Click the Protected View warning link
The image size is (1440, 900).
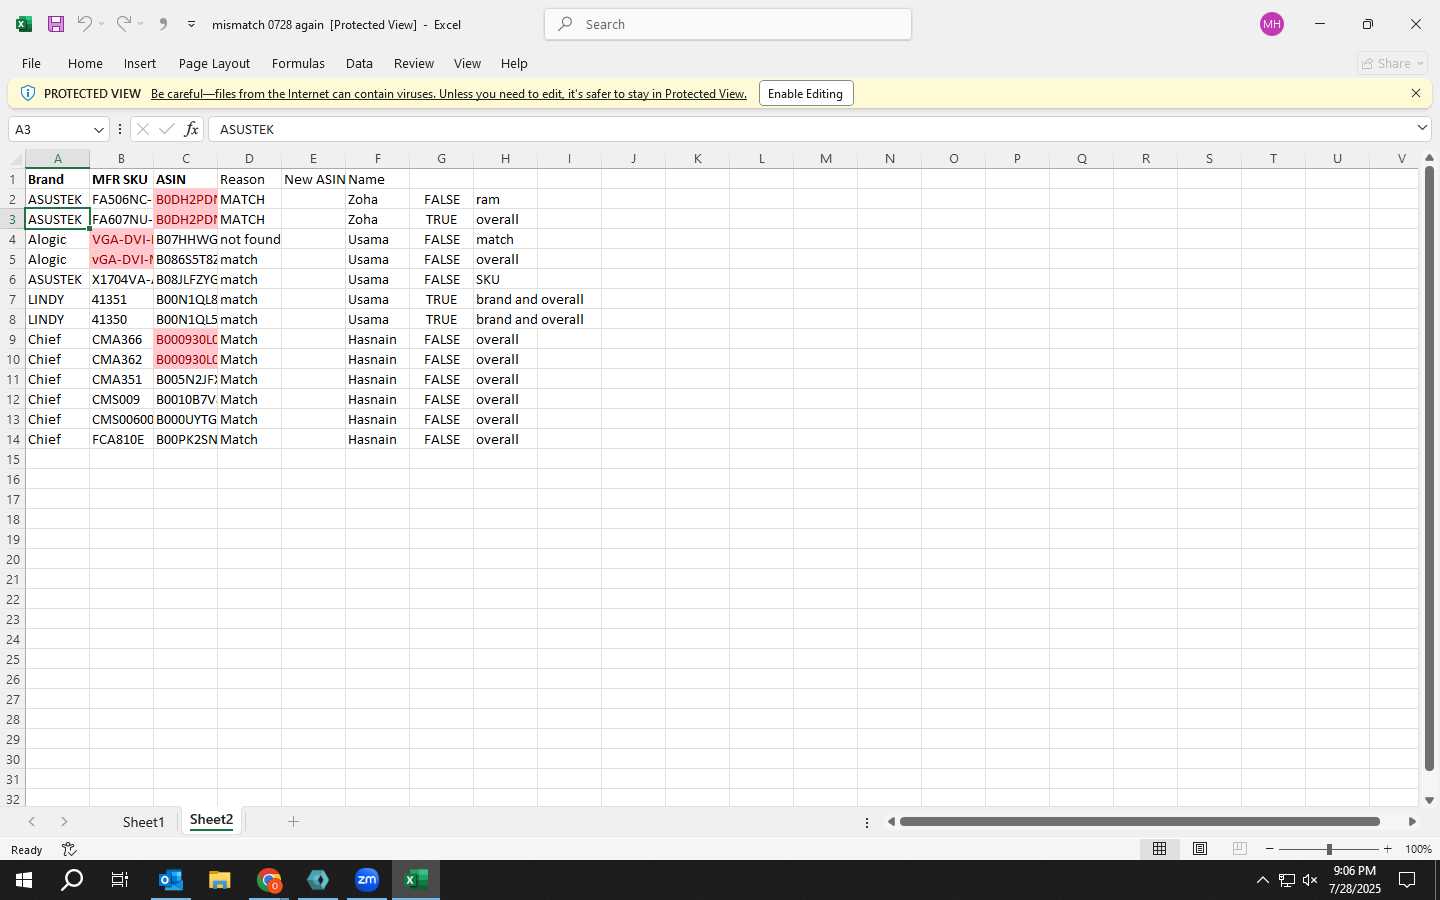tap(449, 94)
